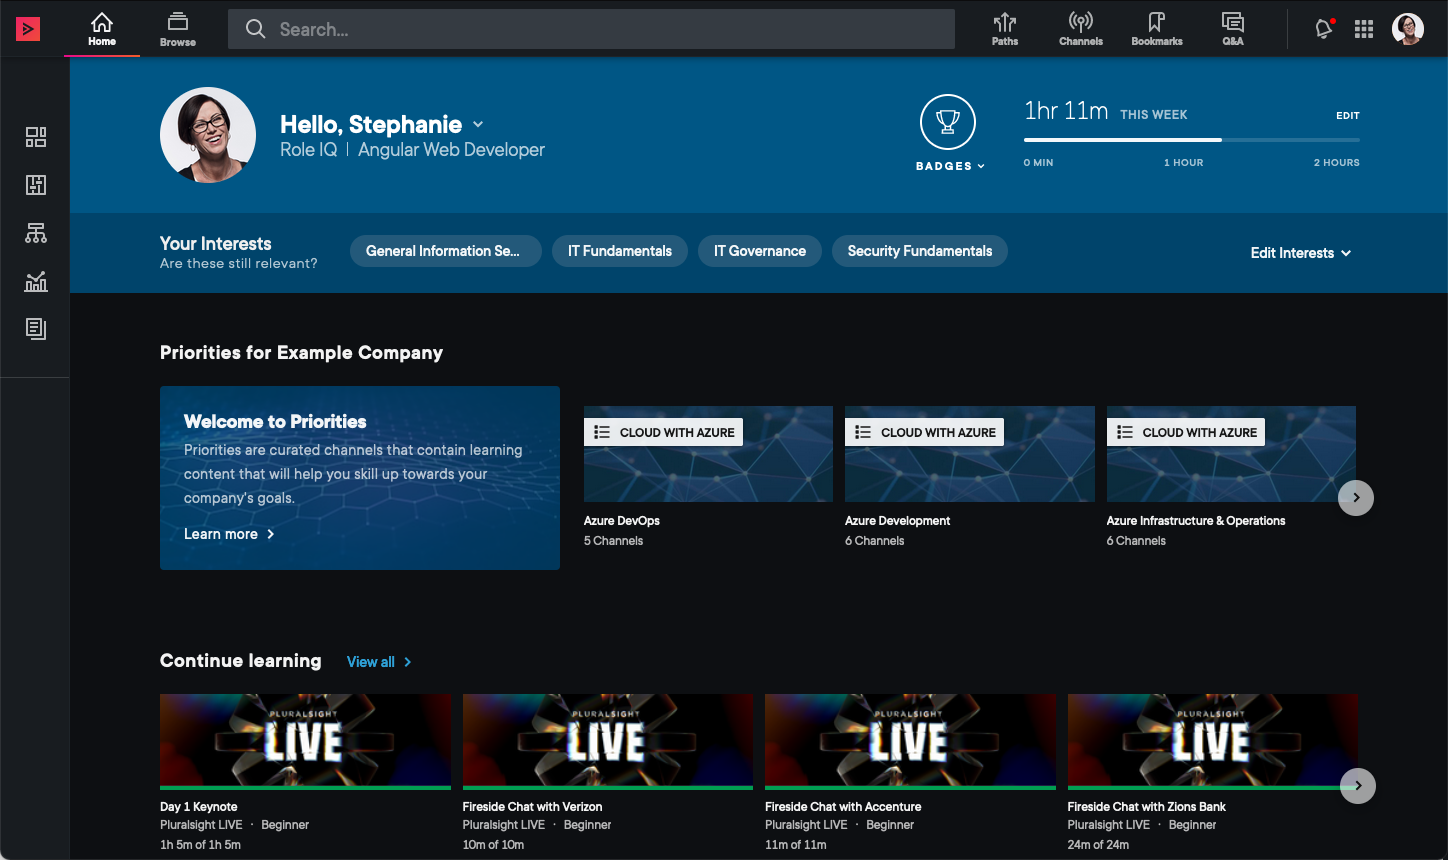Expand the Edit Interests dropdown
Image resolution: width=1448 pixels, height=860 pixels.
(x=1301, y=253)
